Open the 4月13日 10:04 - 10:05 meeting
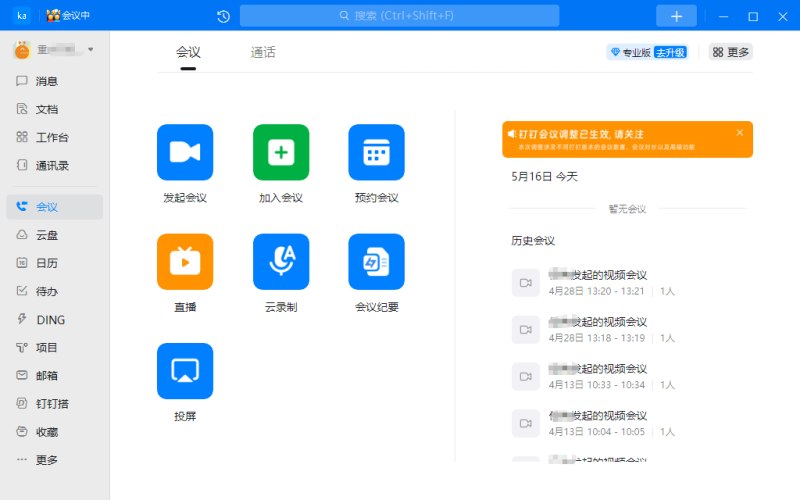The image size is (800, 500). coord(631,423)
